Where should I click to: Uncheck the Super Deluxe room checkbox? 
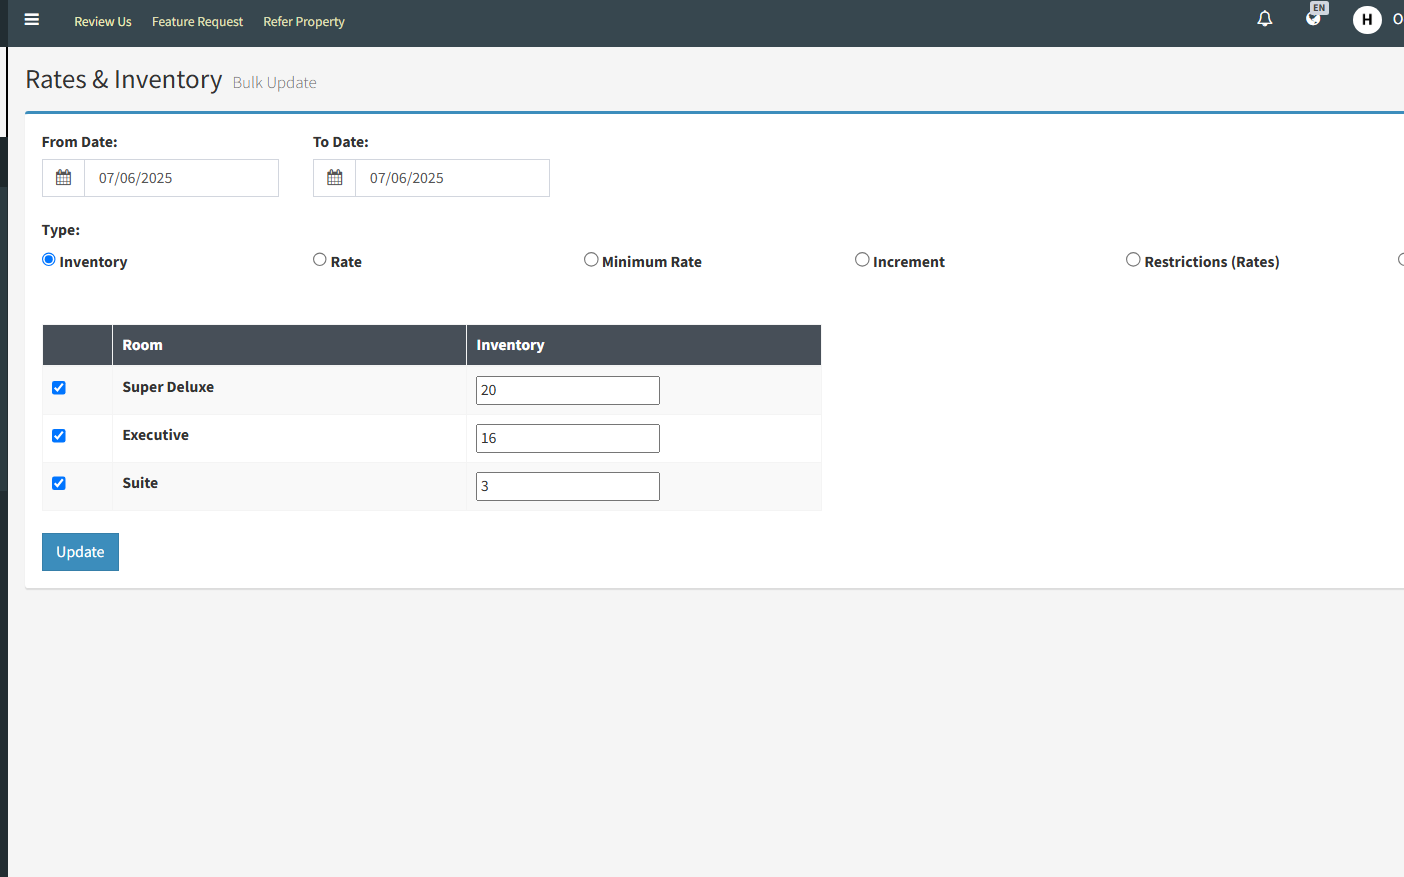click(x=59, y=388)
